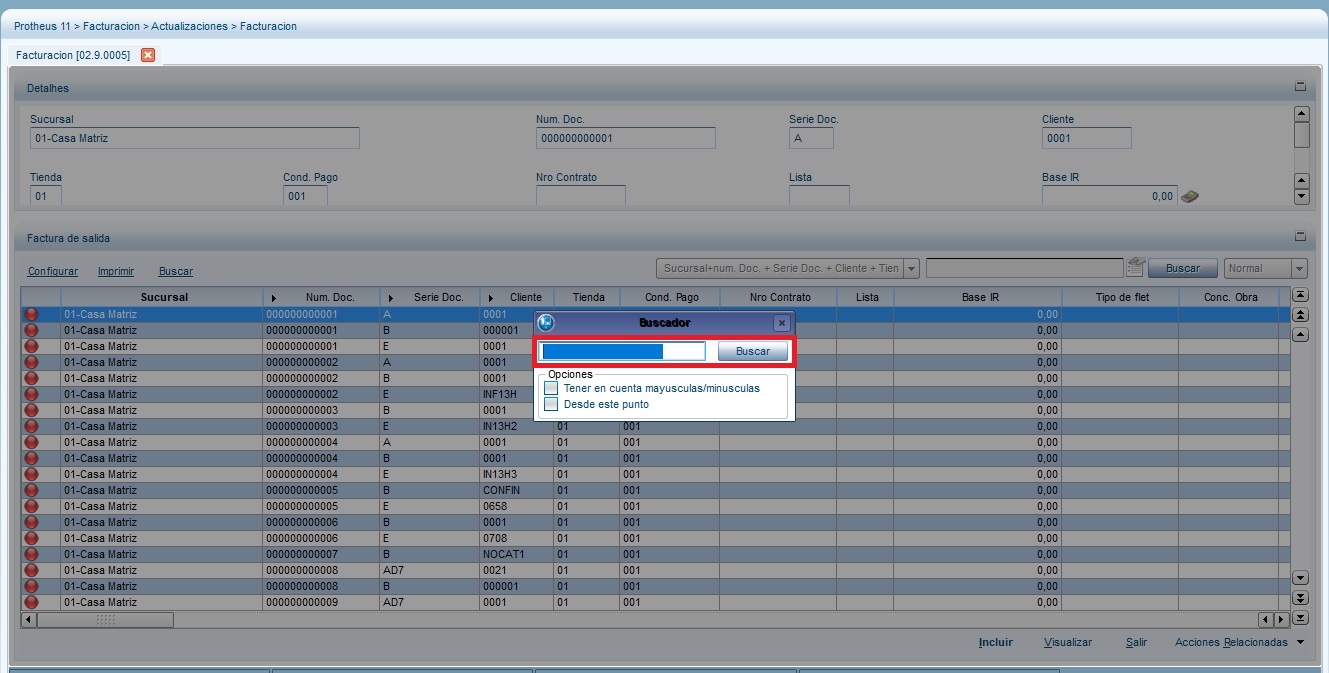Collapse the Factura de salida panel
Screen dimensions: 1329x673
tap(1300, 237)
